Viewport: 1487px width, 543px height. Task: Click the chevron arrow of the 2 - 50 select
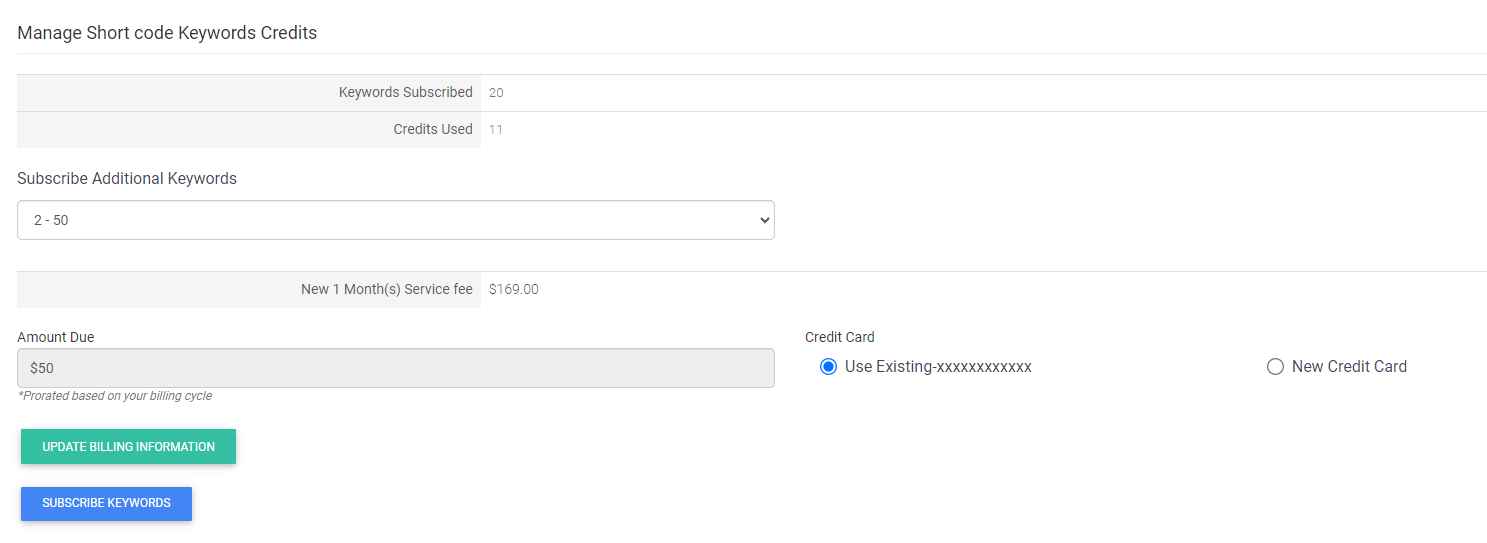[x=765, y=220]
